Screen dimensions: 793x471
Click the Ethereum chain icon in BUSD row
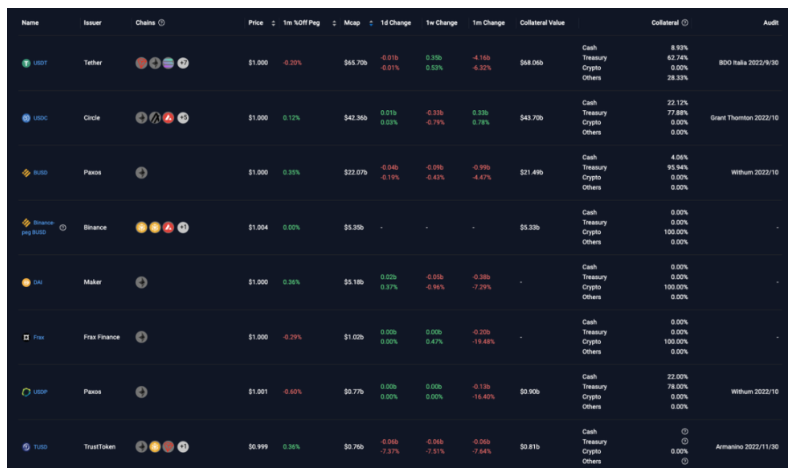click(142, 173)
